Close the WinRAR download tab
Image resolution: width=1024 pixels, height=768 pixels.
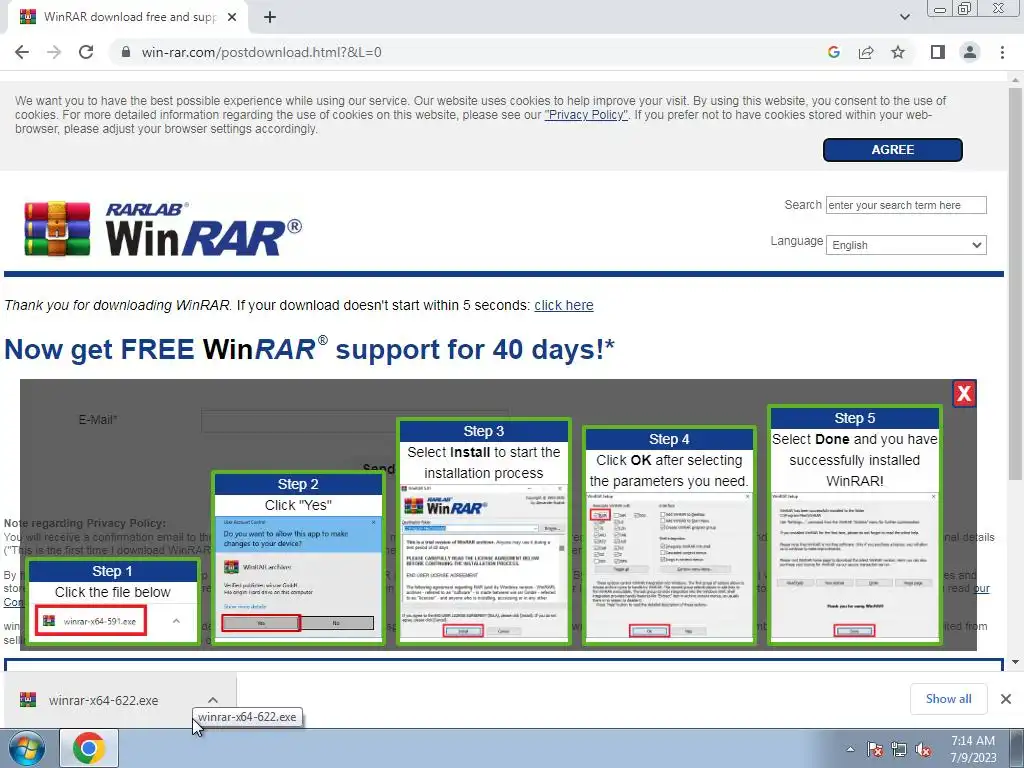[232, 18]
